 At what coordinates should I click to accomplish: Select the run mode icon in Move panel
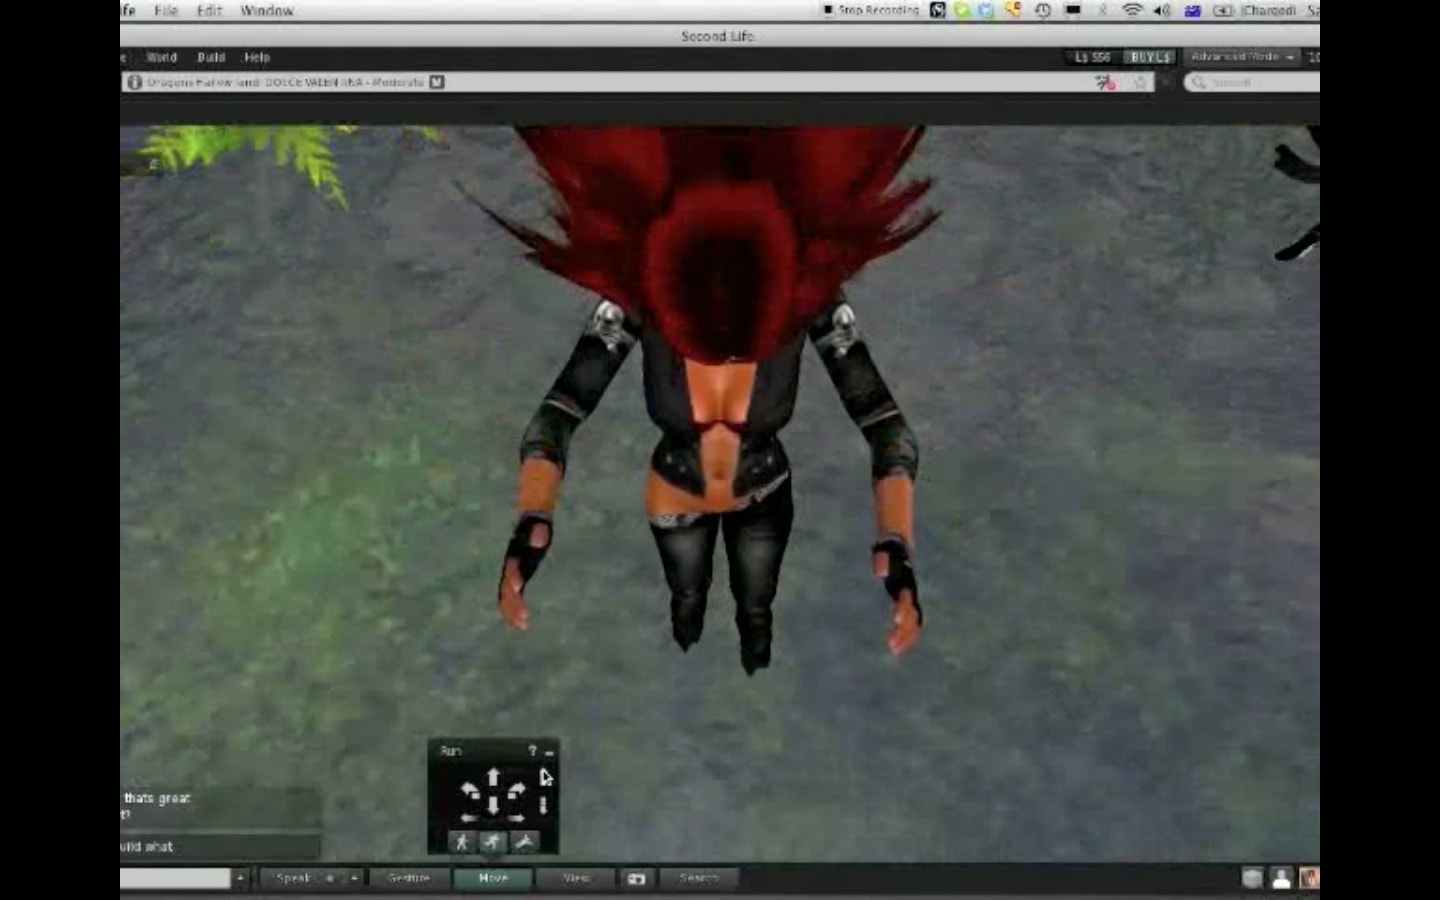click(492, 842)
